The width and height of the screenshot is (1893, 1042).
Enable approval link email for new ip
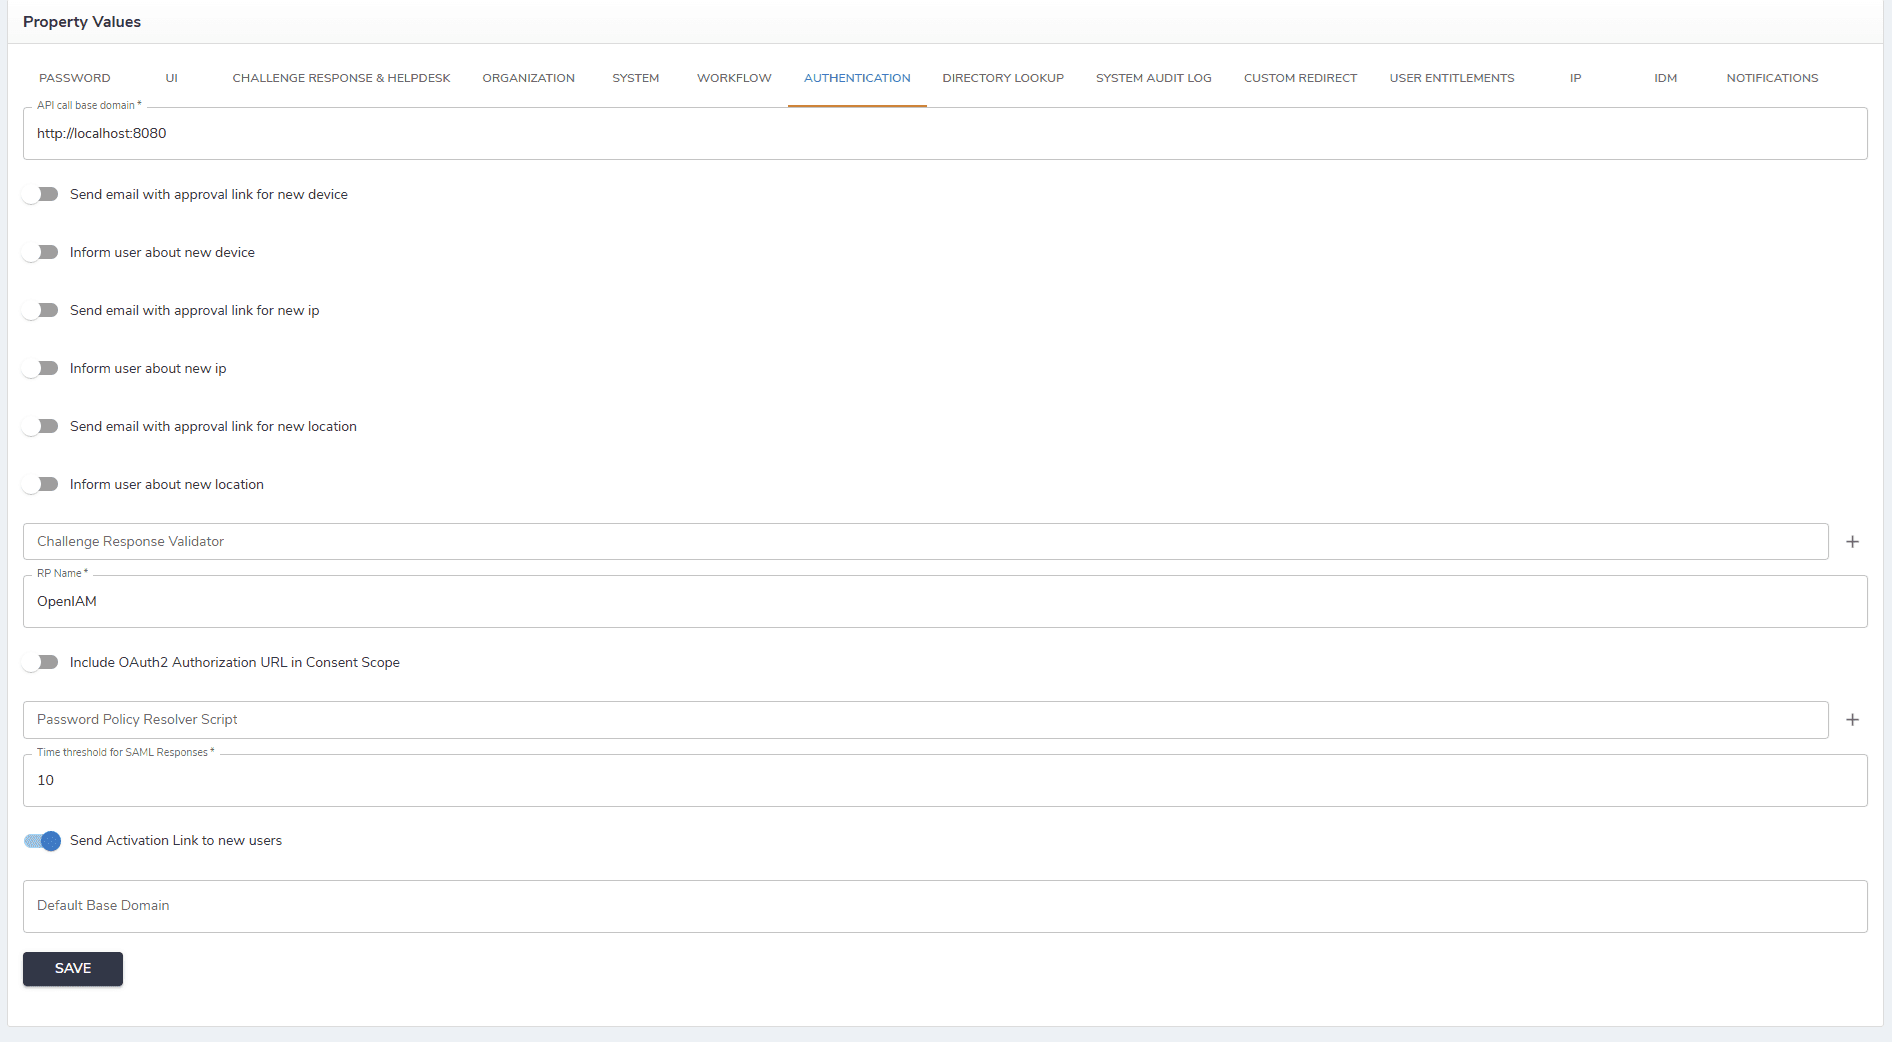click(x=41, y=311)
